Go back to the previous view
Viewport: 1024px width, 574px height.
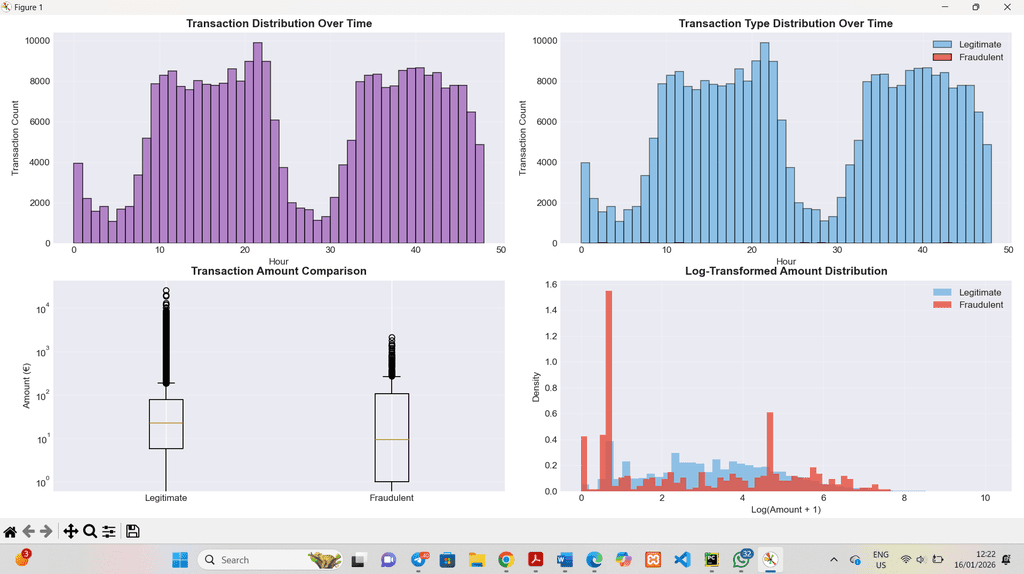[28, 532]
